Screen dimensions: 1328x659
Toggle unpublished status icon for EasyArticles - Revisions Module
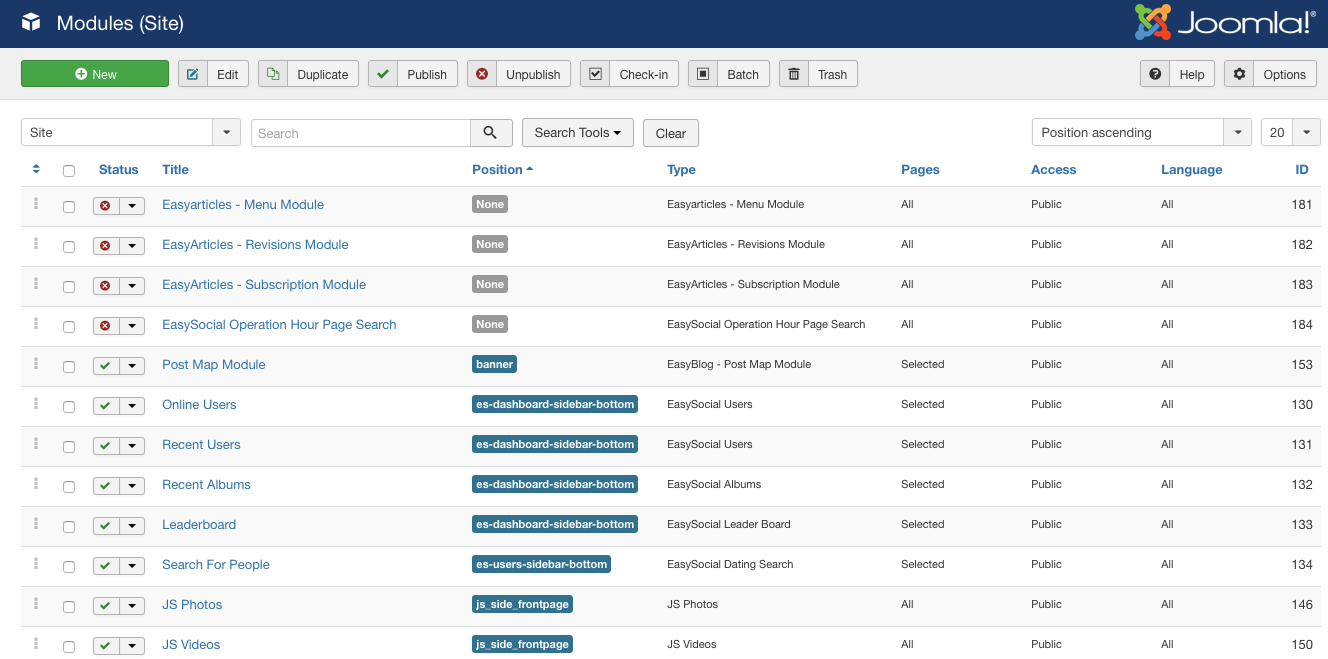point(106,246)
